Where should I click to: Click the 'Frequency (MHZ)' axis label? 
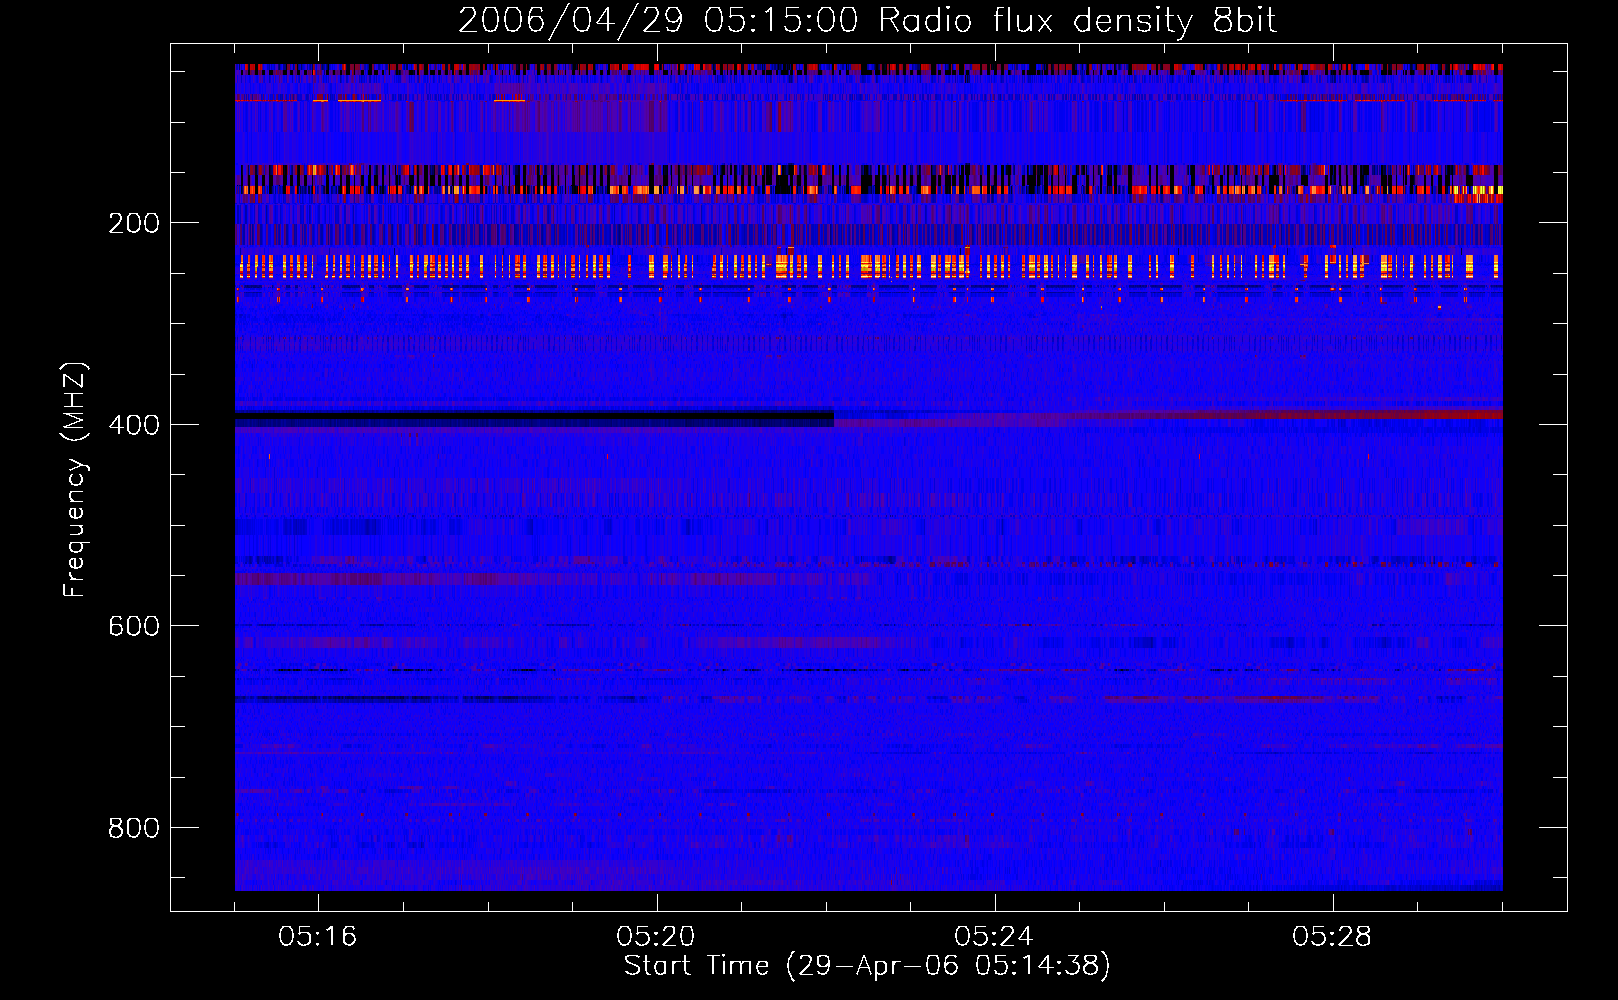pos(75,480)
